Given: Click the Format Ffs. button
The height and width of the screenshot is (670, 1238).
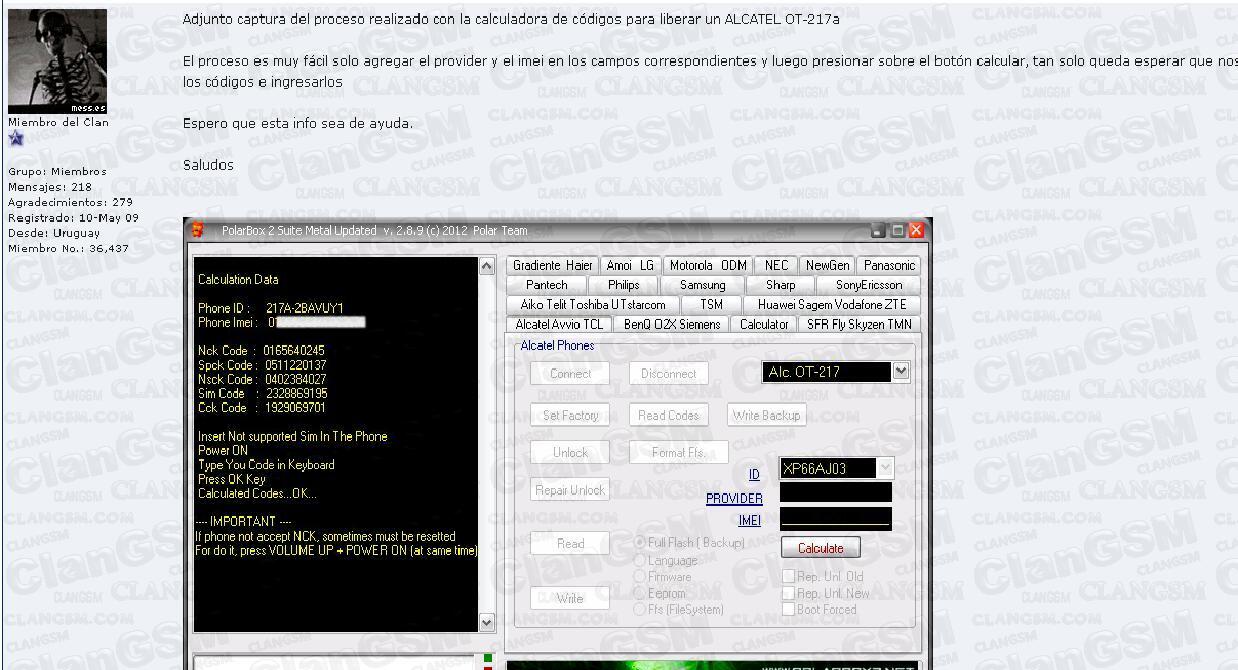Looking at the screenshot, I should [x=678, y=453].
